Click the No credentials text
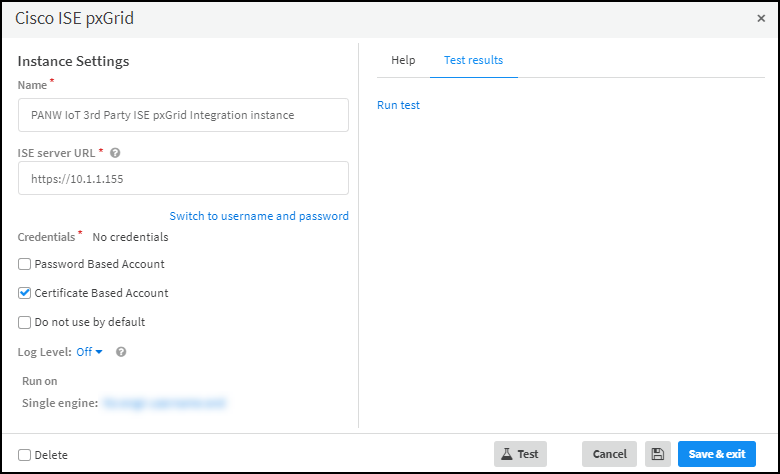This screenshot has width=780, height=474. pyautogui.click(x=130, y=237)
